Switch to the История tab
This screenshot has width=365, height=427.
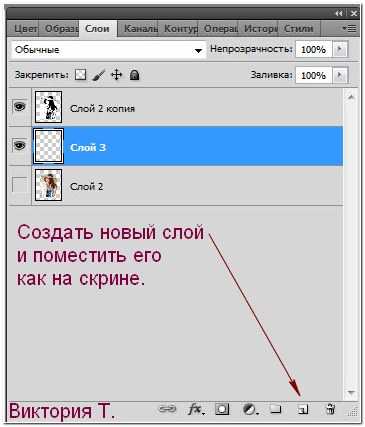[258, 29]
